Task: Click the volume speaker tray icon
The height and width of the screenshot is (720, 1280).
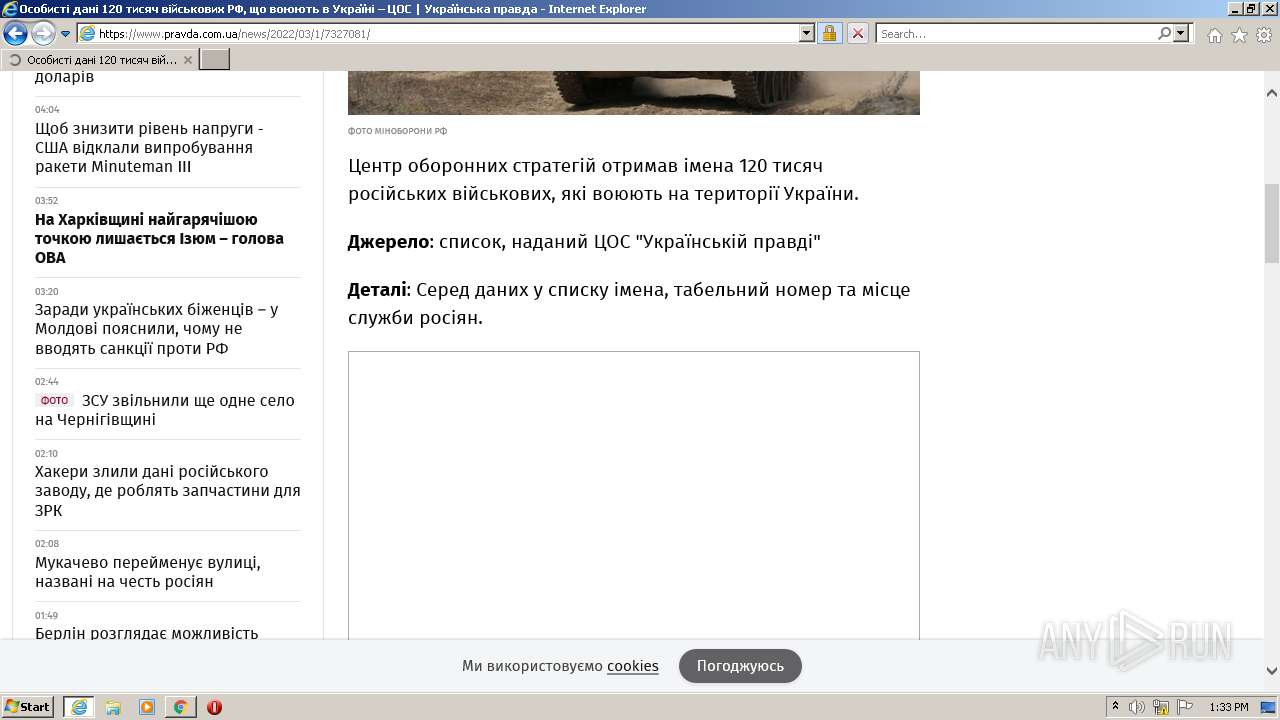Action: (1137, 707)
